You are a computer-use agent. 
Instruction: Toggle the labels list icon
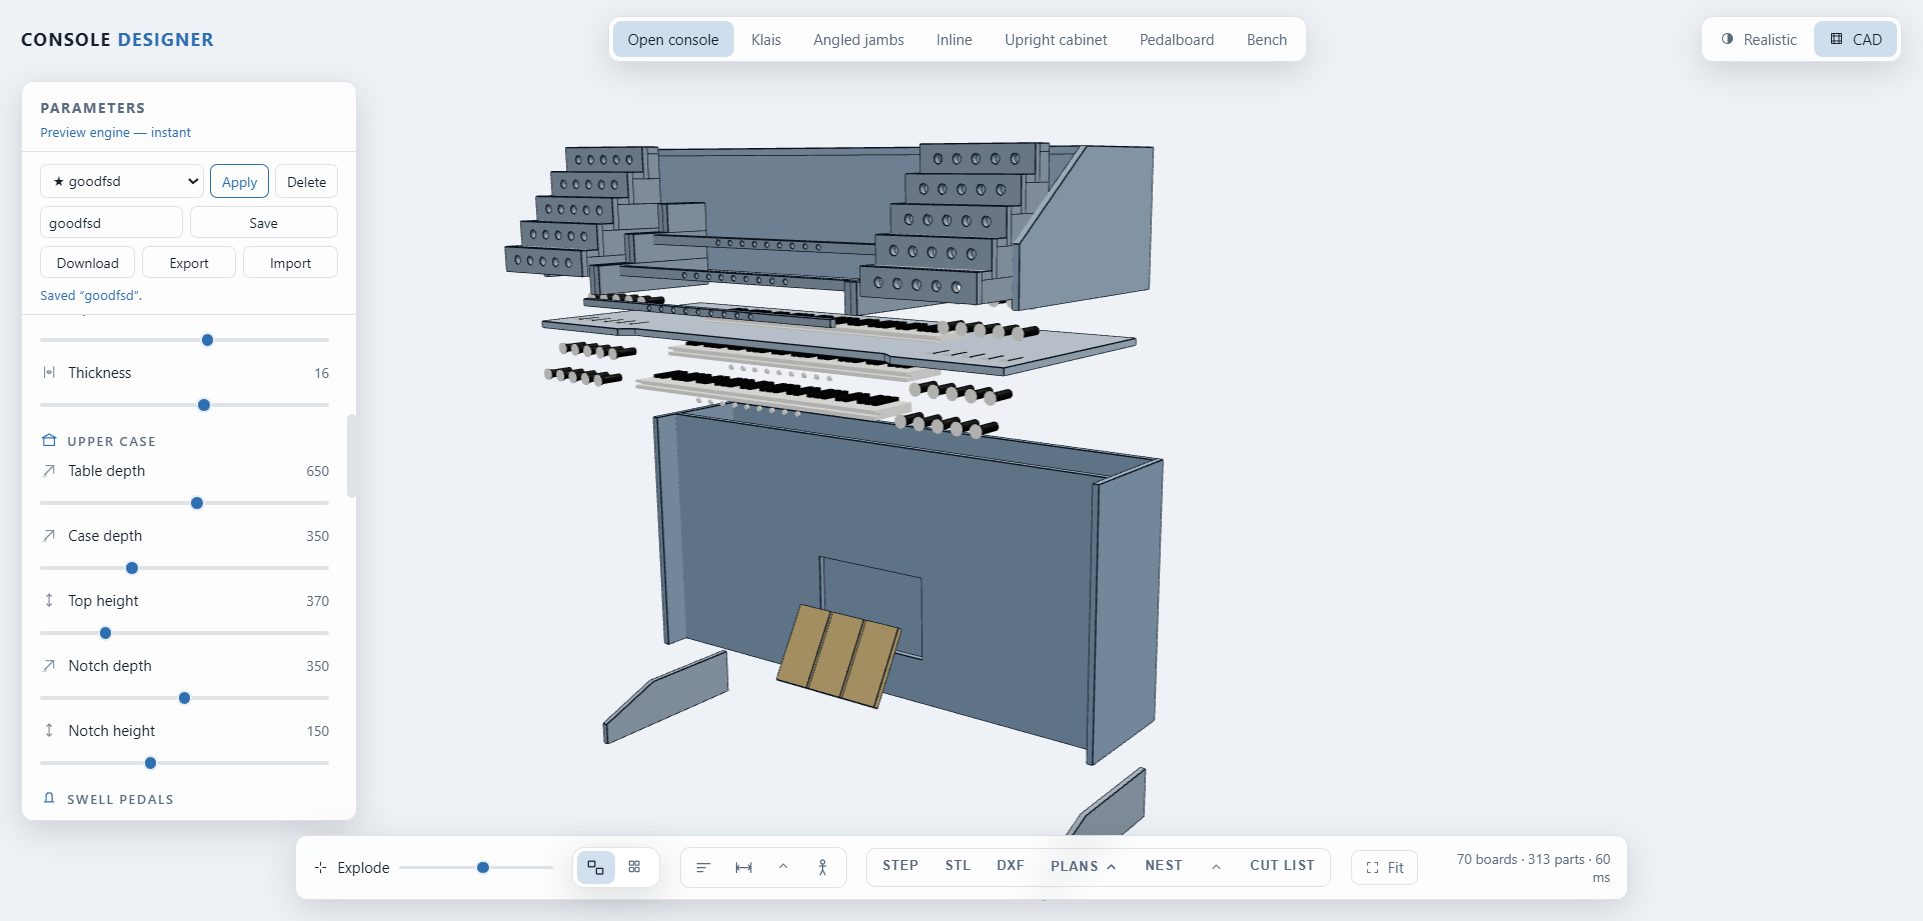click(703, 867)
